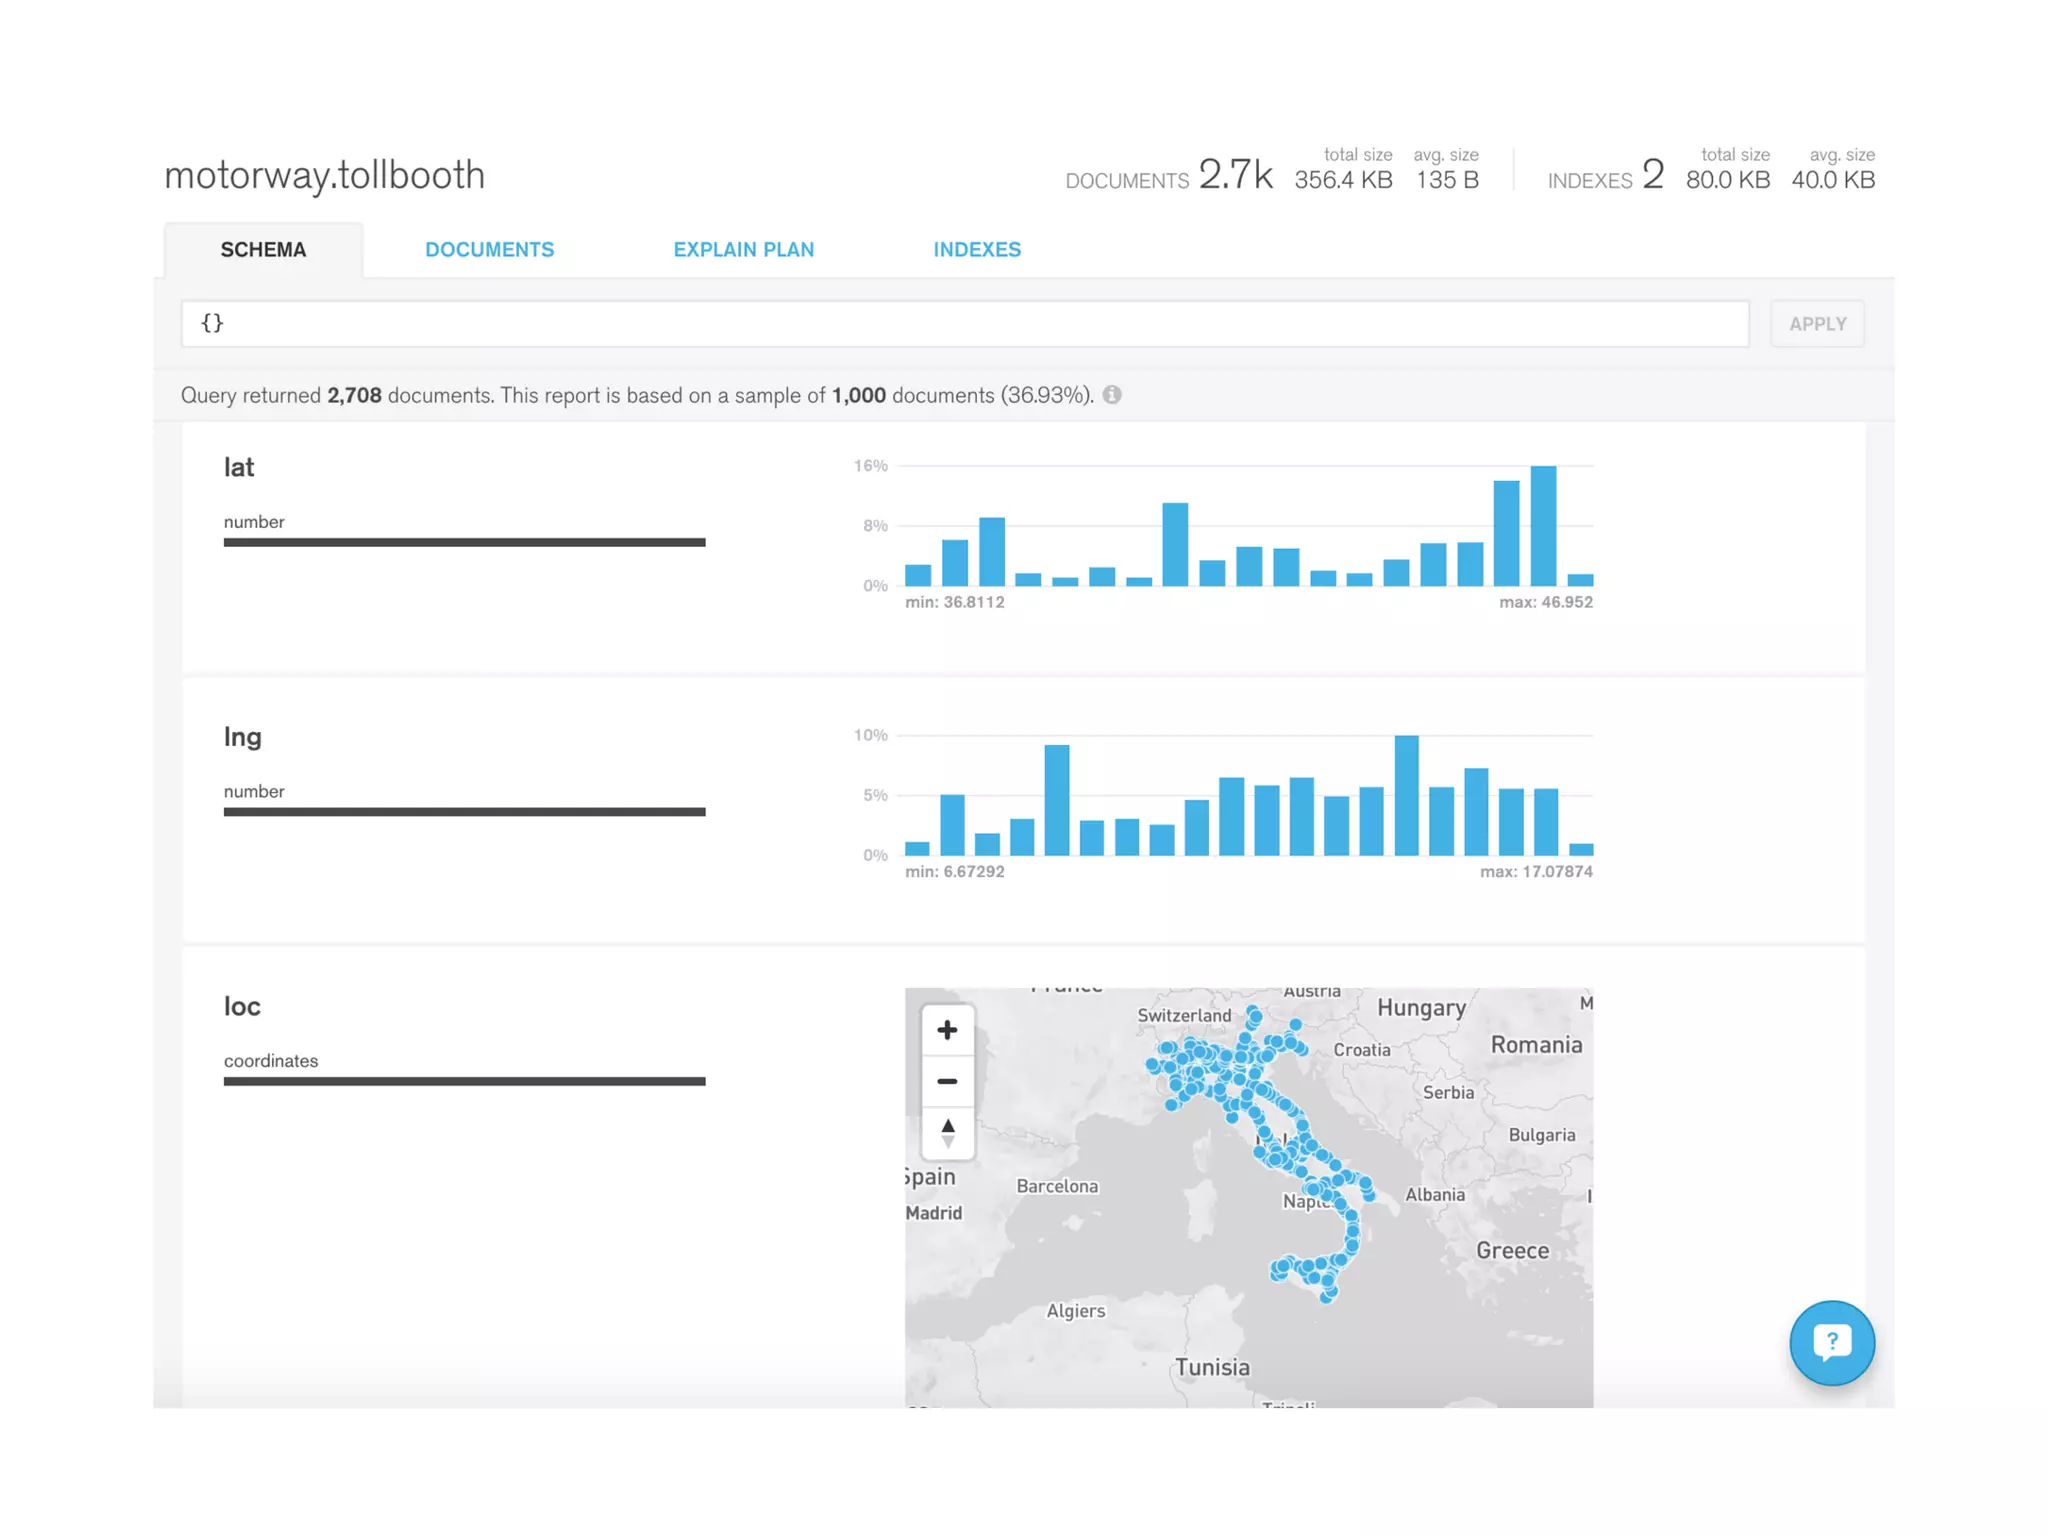The image size is (2048, 1536).
Task: Click the sampling info icon
Action: coord(1112,395)
